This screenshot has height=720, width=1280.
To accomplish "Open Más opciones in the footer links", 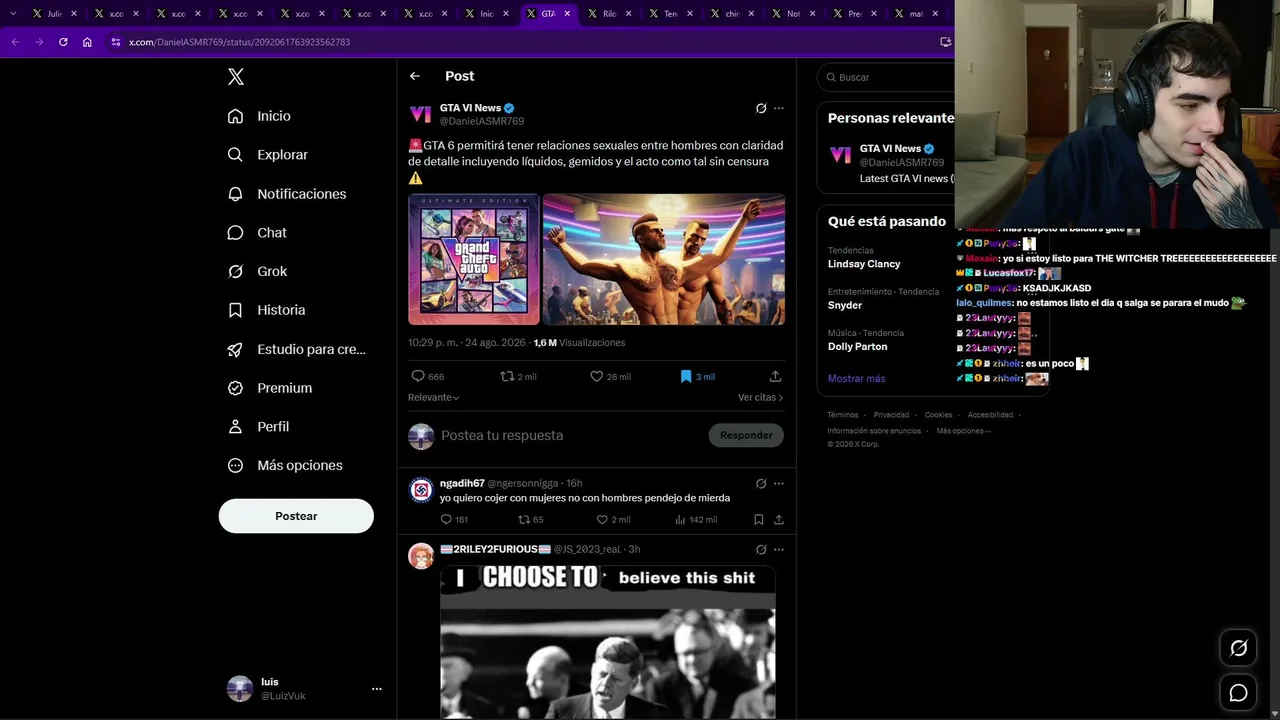I will coord(964,431).
